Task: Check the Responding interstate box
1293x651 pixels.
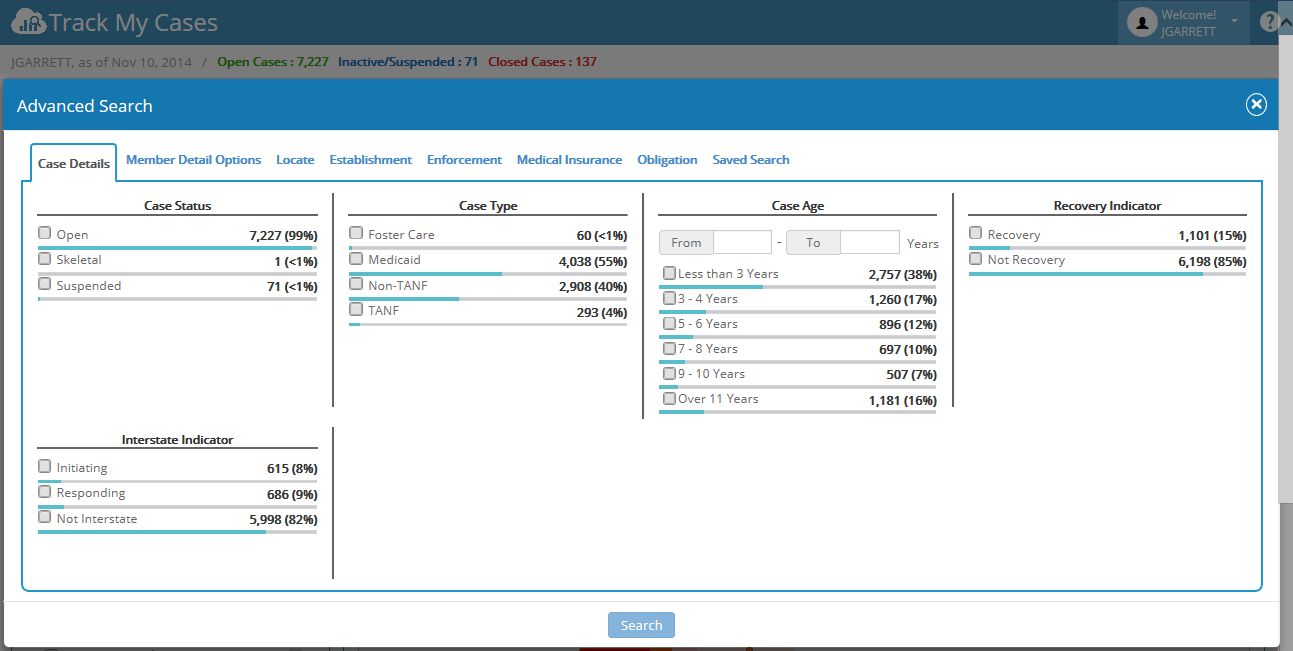Action: pos(44,491)
